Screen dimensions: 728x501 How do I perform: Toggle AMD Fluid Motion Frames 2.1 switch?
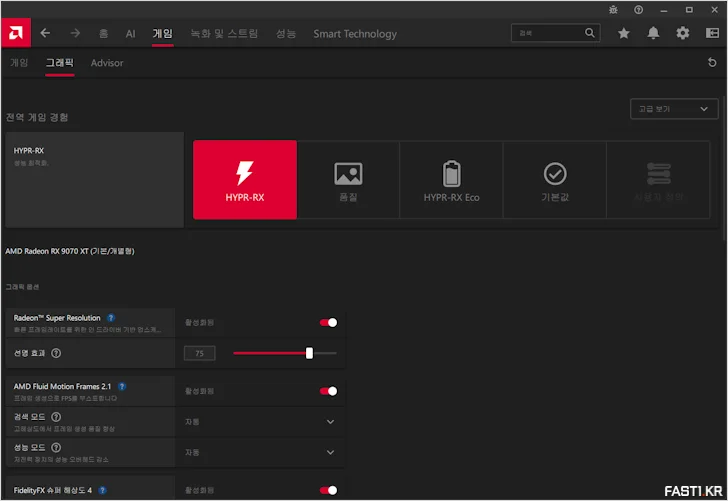point(328,391)
